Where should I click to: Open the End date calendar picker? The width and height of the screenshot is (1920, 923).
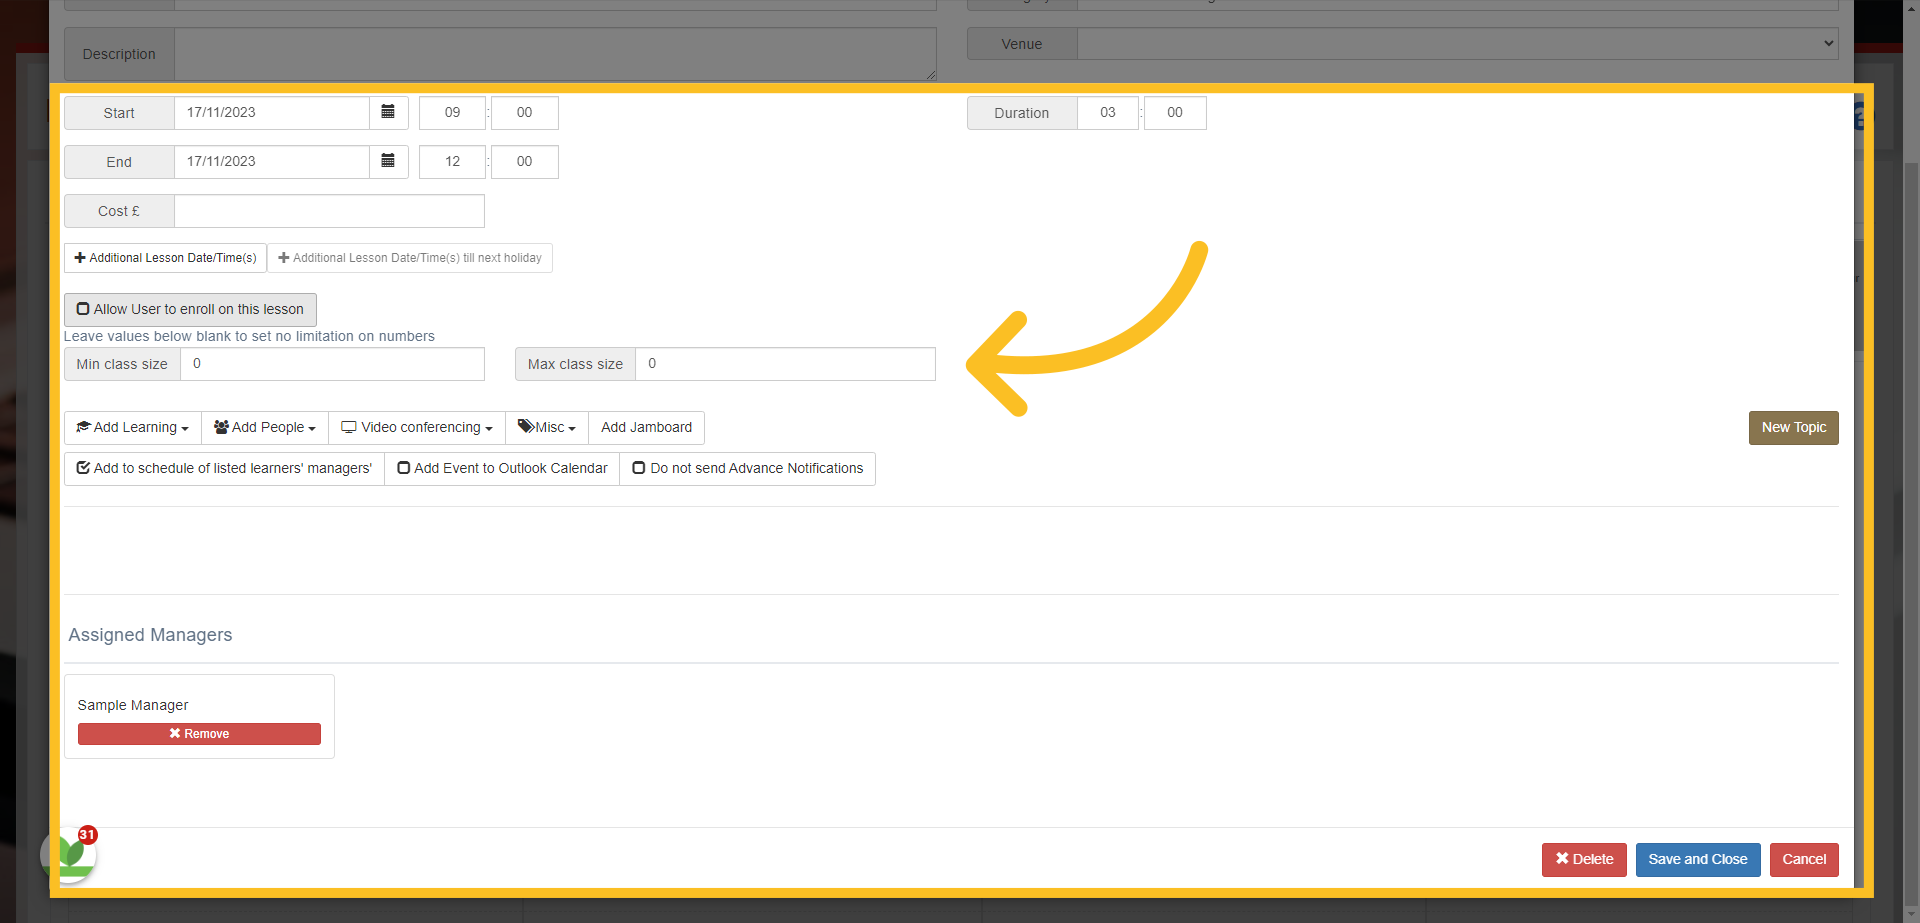[x=388, y=161]
